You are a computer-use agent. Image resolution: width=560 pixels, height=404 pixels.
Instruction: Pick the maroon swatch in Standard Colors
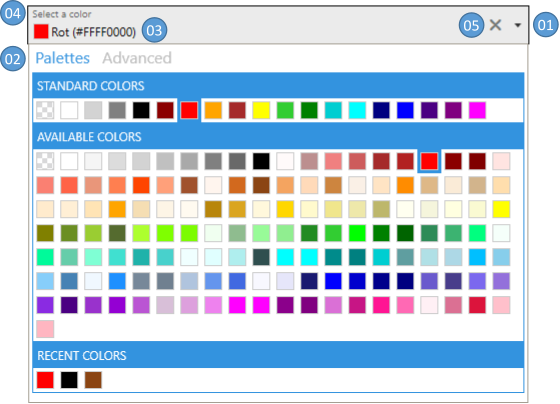pos(165,110)
